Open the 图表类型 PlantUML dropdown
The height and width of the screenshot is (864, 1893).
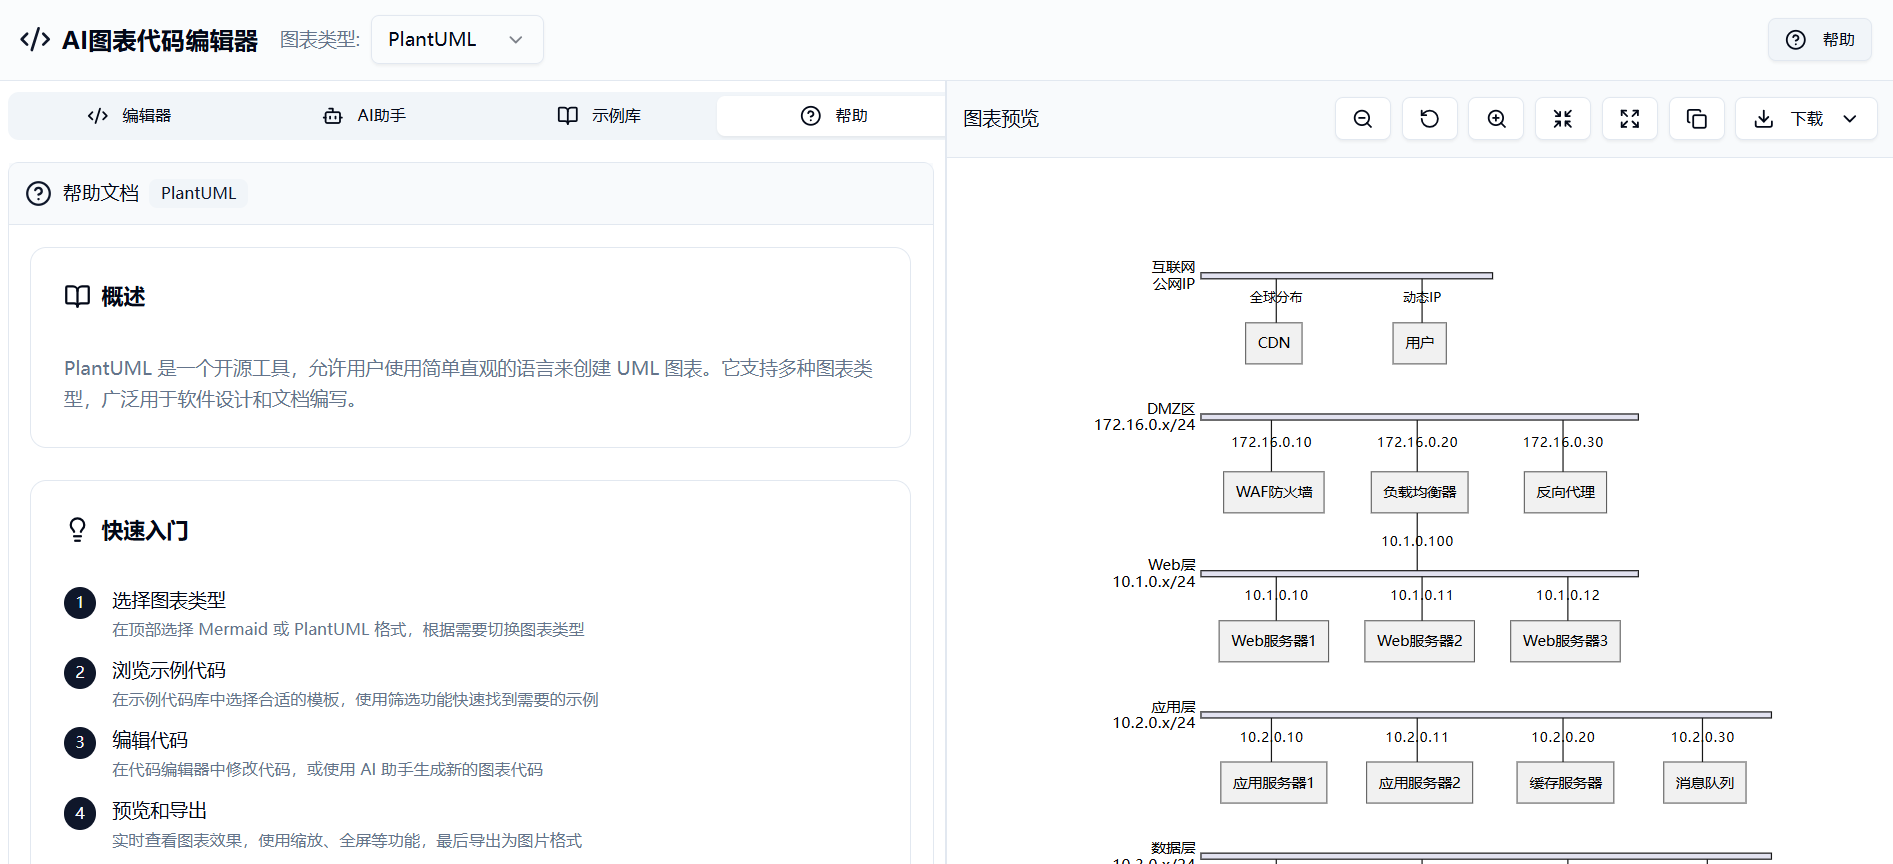457,40
